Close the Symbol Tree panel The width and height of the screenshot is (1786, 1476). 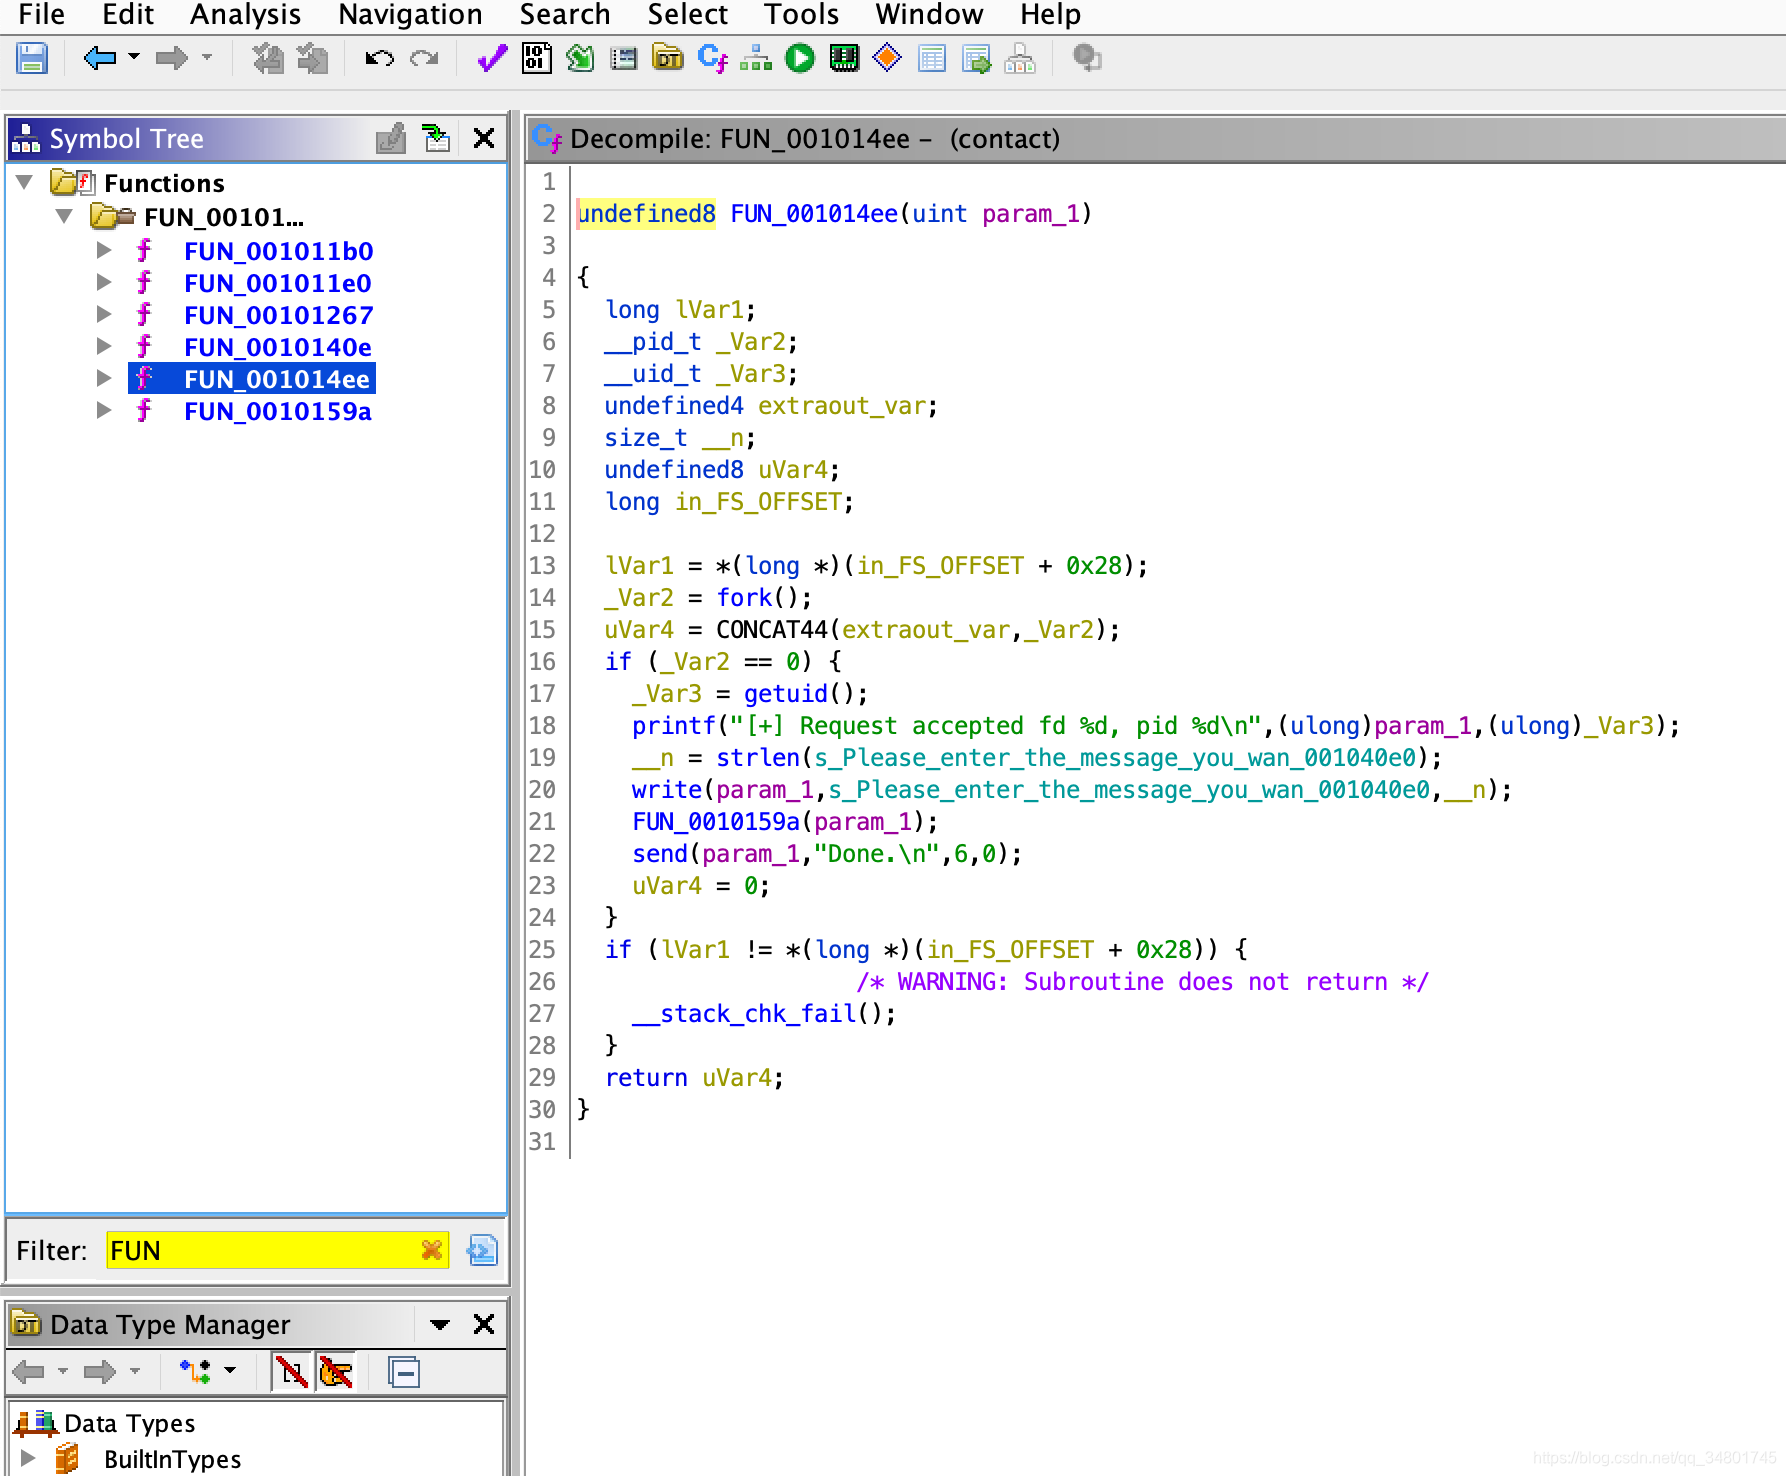click(x=484, y=138)
